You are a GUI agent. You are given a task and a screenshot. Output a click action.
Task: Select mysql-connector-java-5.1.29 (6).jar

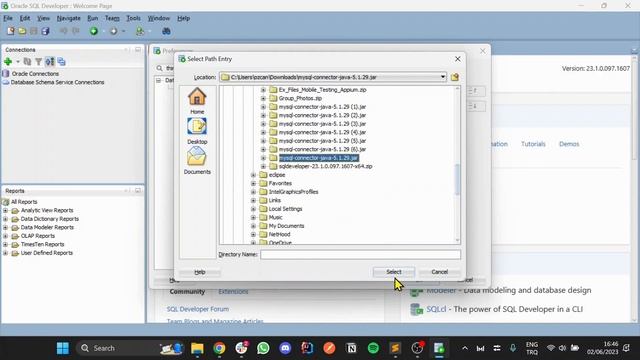tap(322, 149)
